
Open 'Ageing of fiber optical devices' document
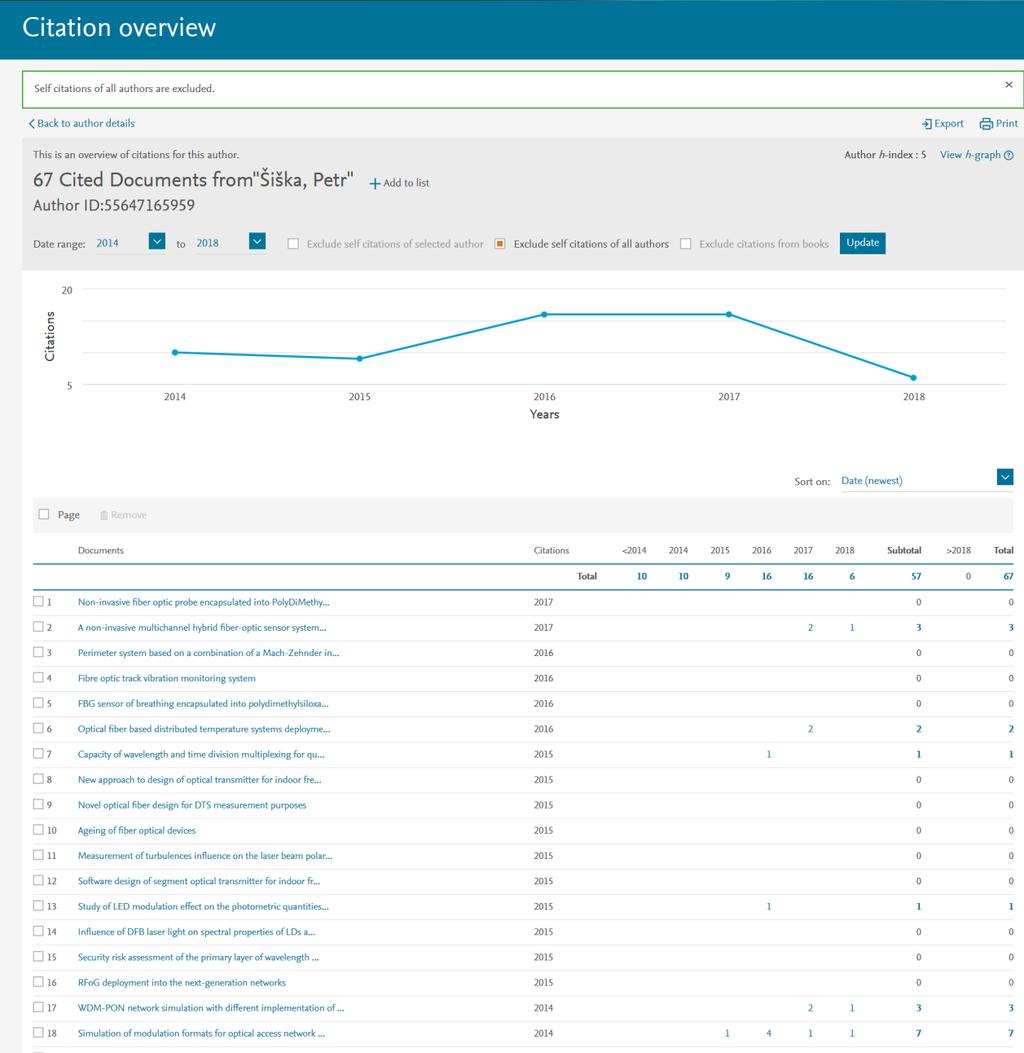137,831
